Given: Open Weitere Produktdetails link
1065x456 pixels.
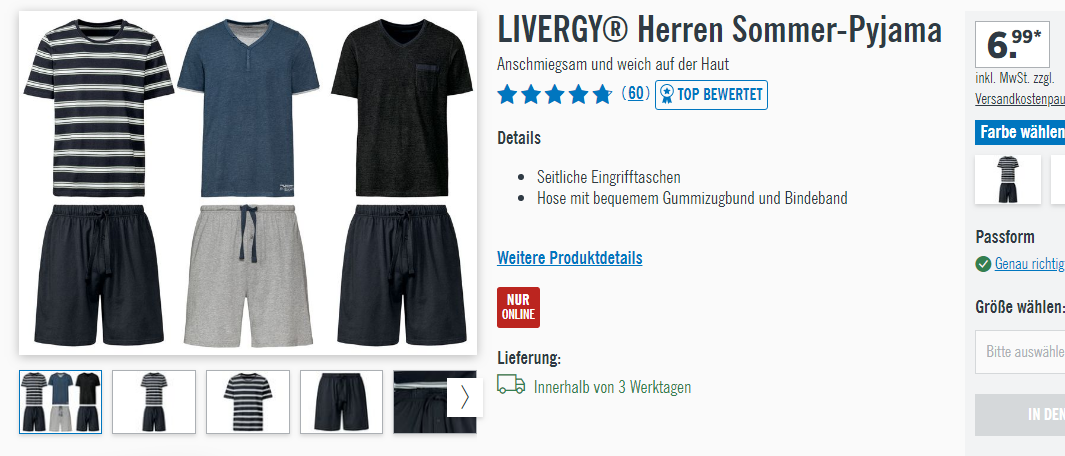Looking at the screenshot, I should 570,258.
